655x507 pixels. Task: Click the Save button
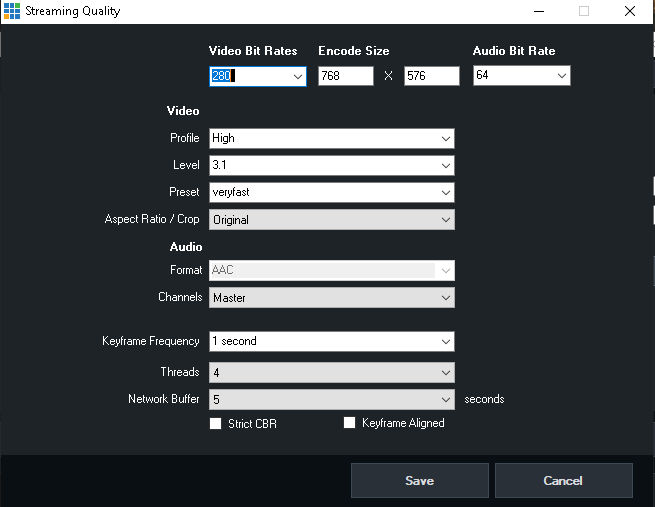(x=419, y=480)
